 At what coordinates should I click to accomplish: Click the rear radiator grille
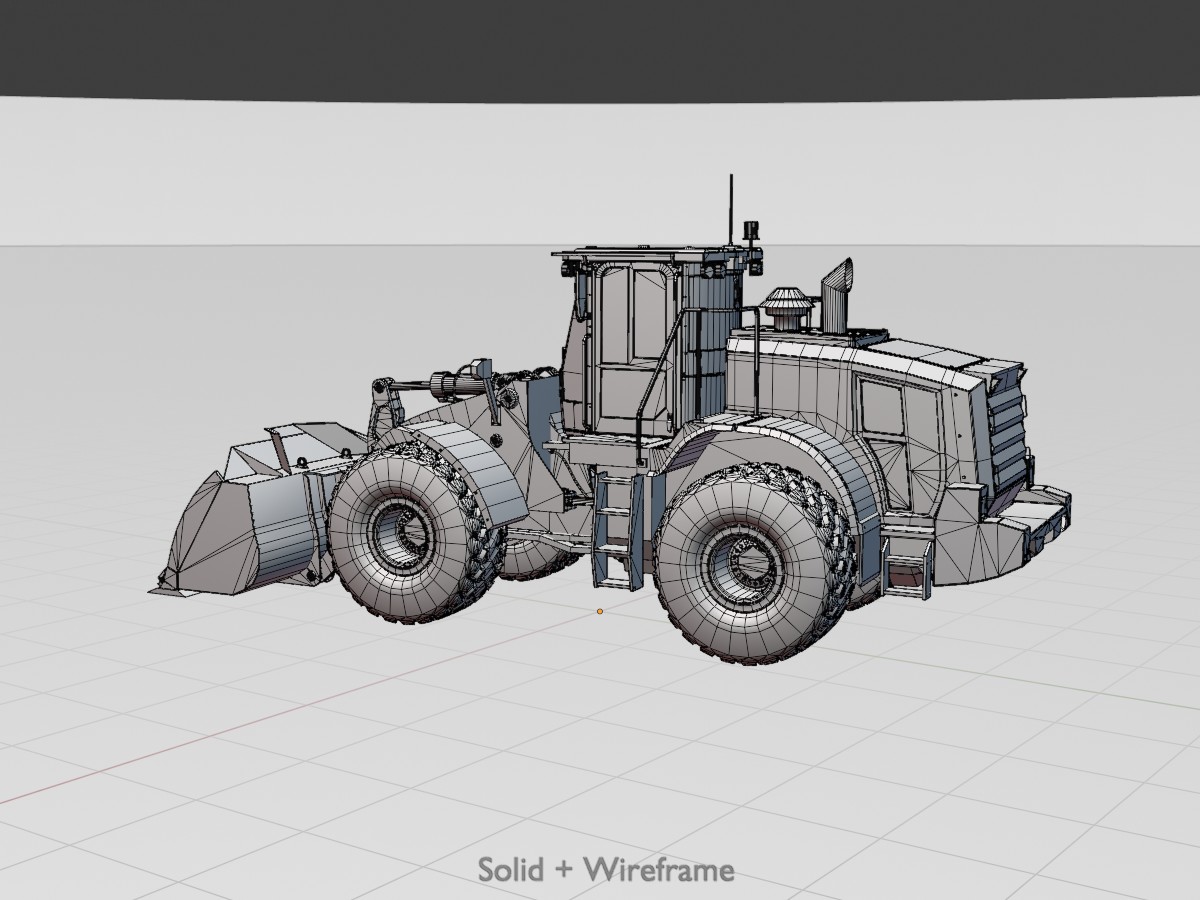(1007, 430)
